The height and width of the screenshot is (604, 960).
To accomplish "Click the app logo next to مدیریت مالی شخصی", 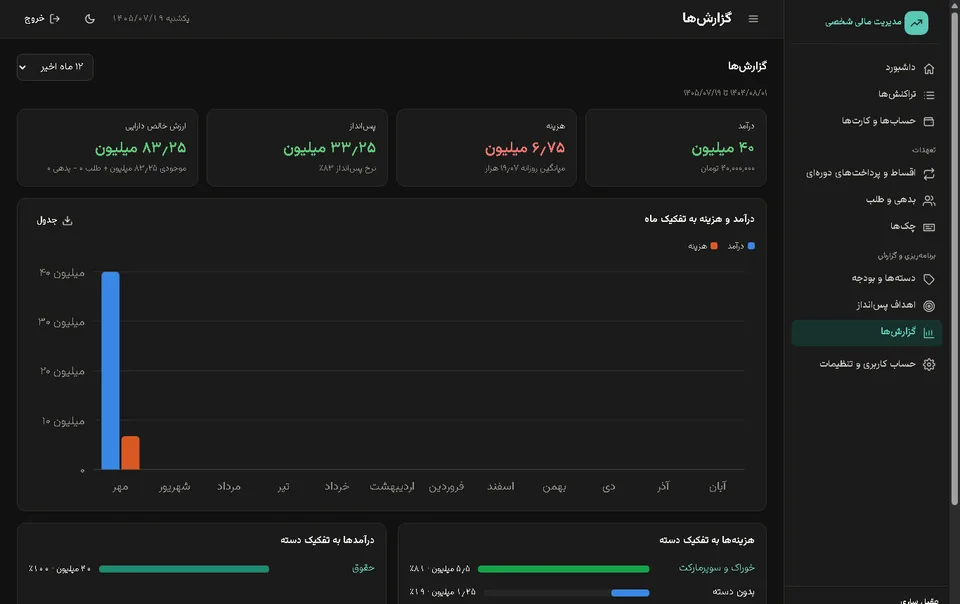I will [916, 23].
